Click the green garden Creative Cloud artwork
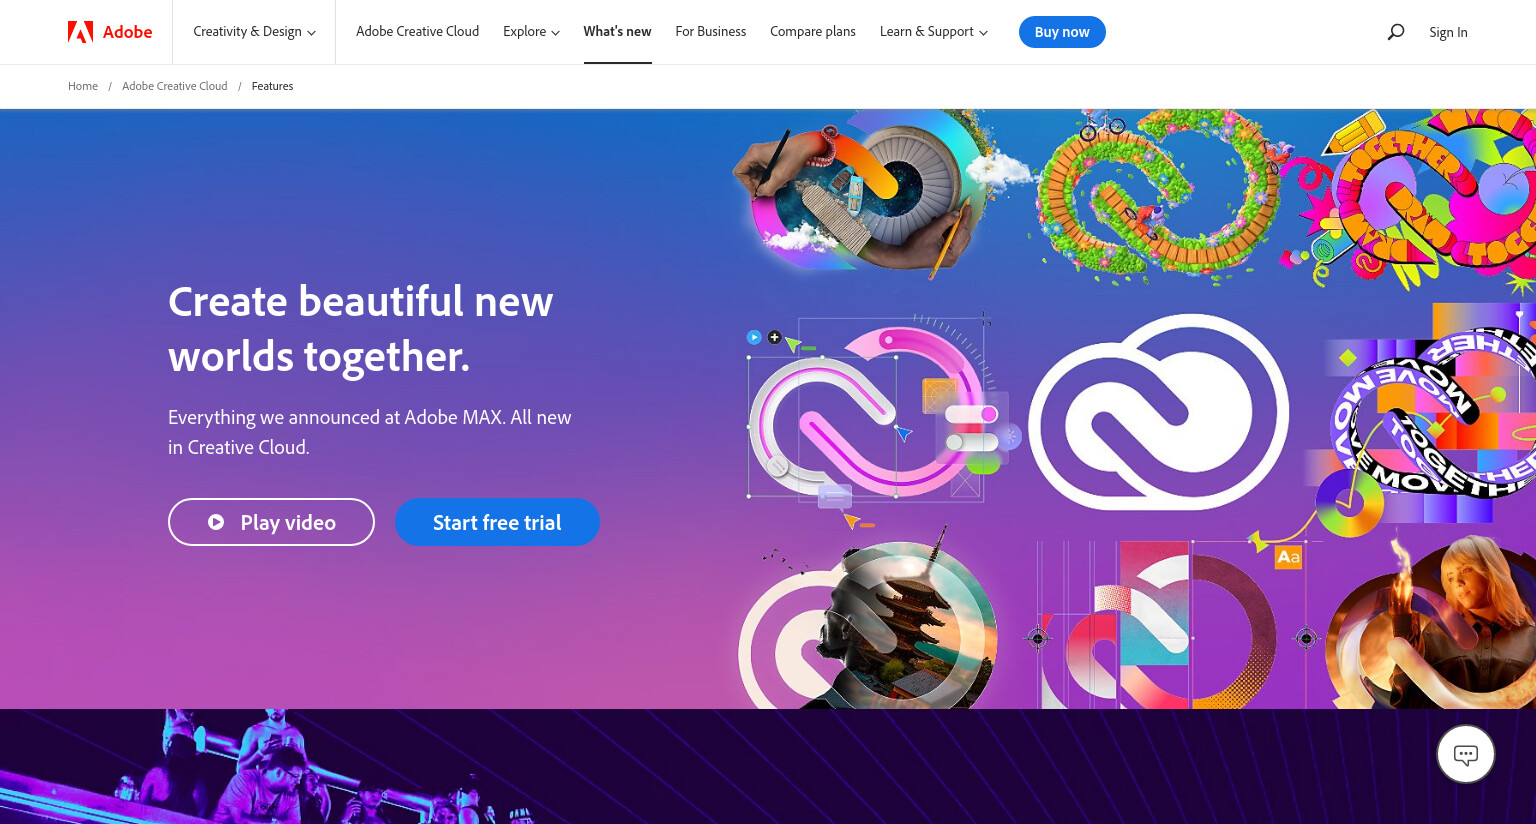Image resolution: width=1536 pixels, height=824 pixels. (1158, 192)
